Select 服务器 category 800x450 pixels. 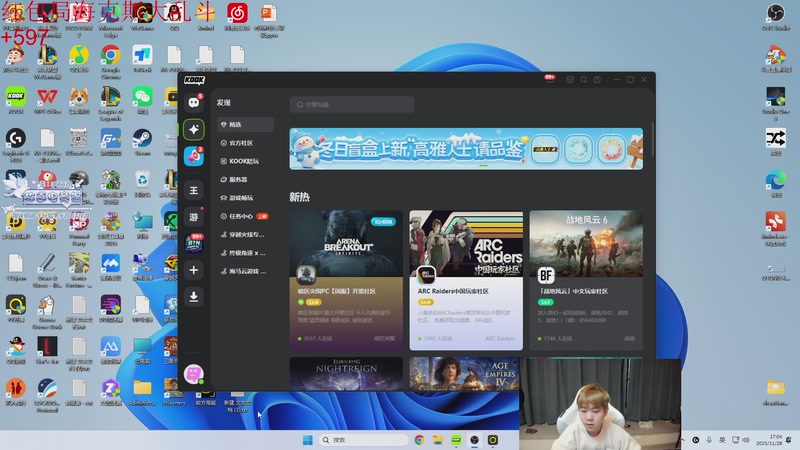(245, 180)
